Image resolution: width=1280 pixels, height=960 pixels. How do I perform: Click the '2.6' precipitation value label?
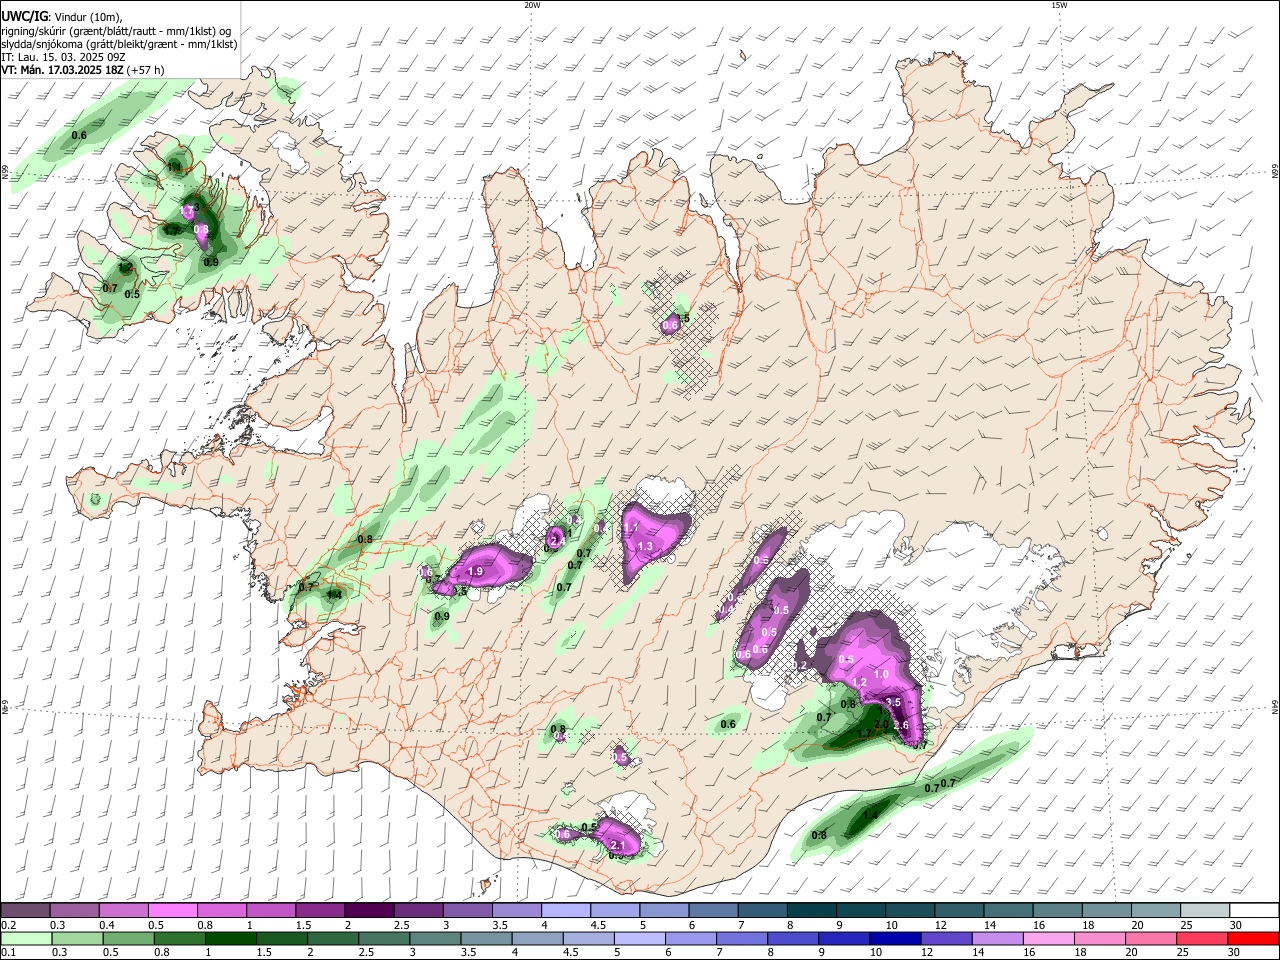point(899,726)
